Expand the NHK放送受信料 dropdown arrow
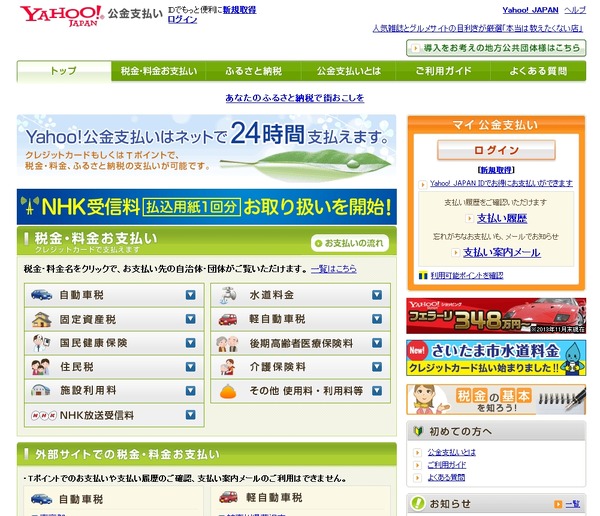This screenshot has width=600, height=516. [191, 415]
